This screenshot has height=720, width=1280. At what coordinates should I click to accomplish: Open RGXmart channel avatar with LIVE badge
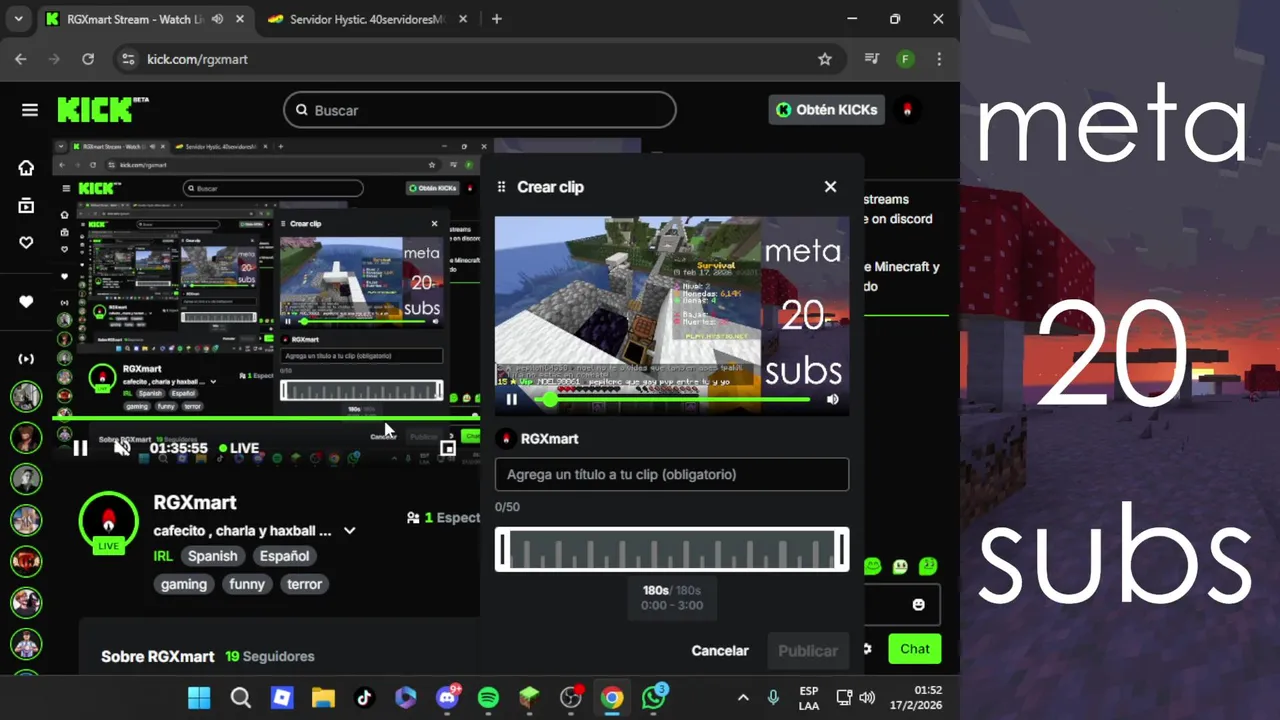pyautogui.click(x=109, y=522)
